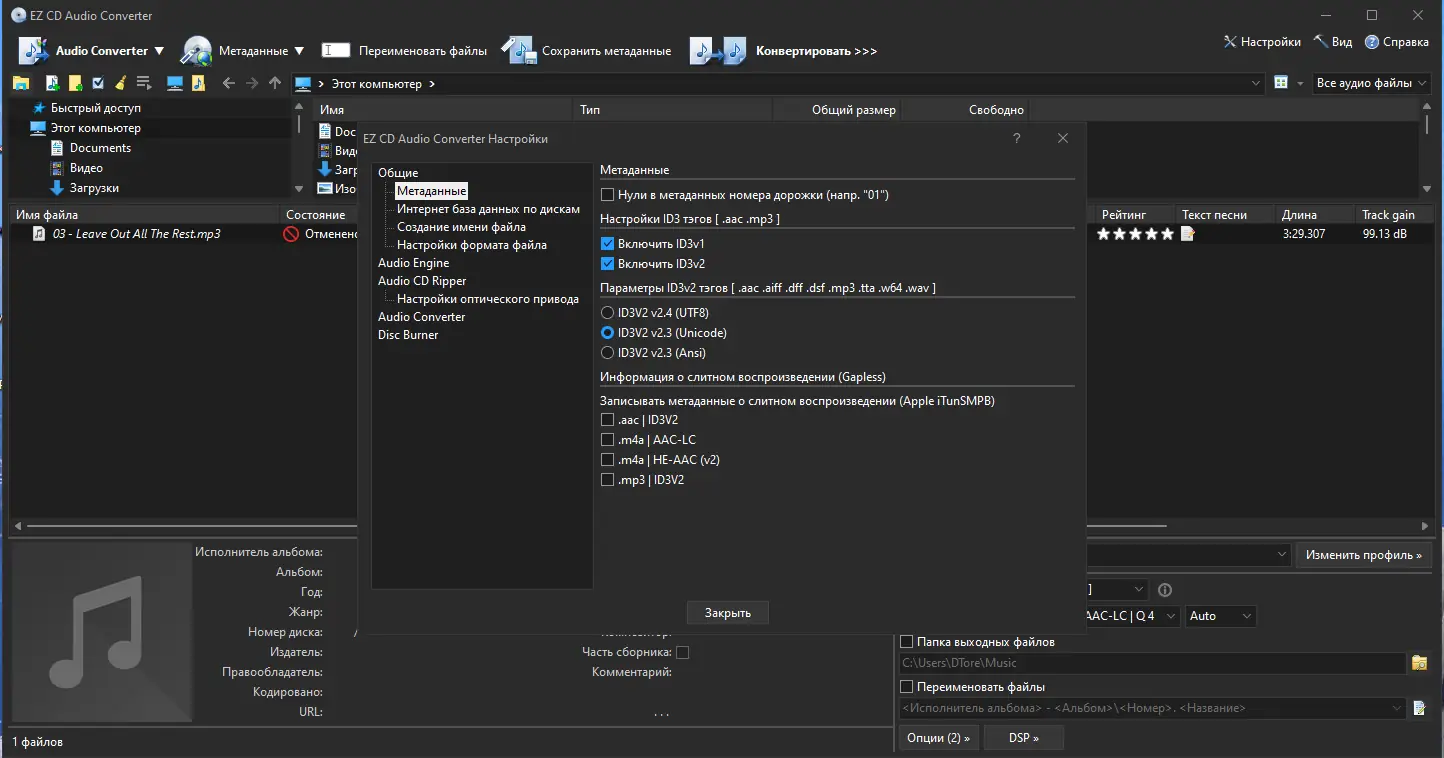This screenshot has height=758, width=1444.
Task: Click the Изменить профиль button
Action: tap(1364, 554)
